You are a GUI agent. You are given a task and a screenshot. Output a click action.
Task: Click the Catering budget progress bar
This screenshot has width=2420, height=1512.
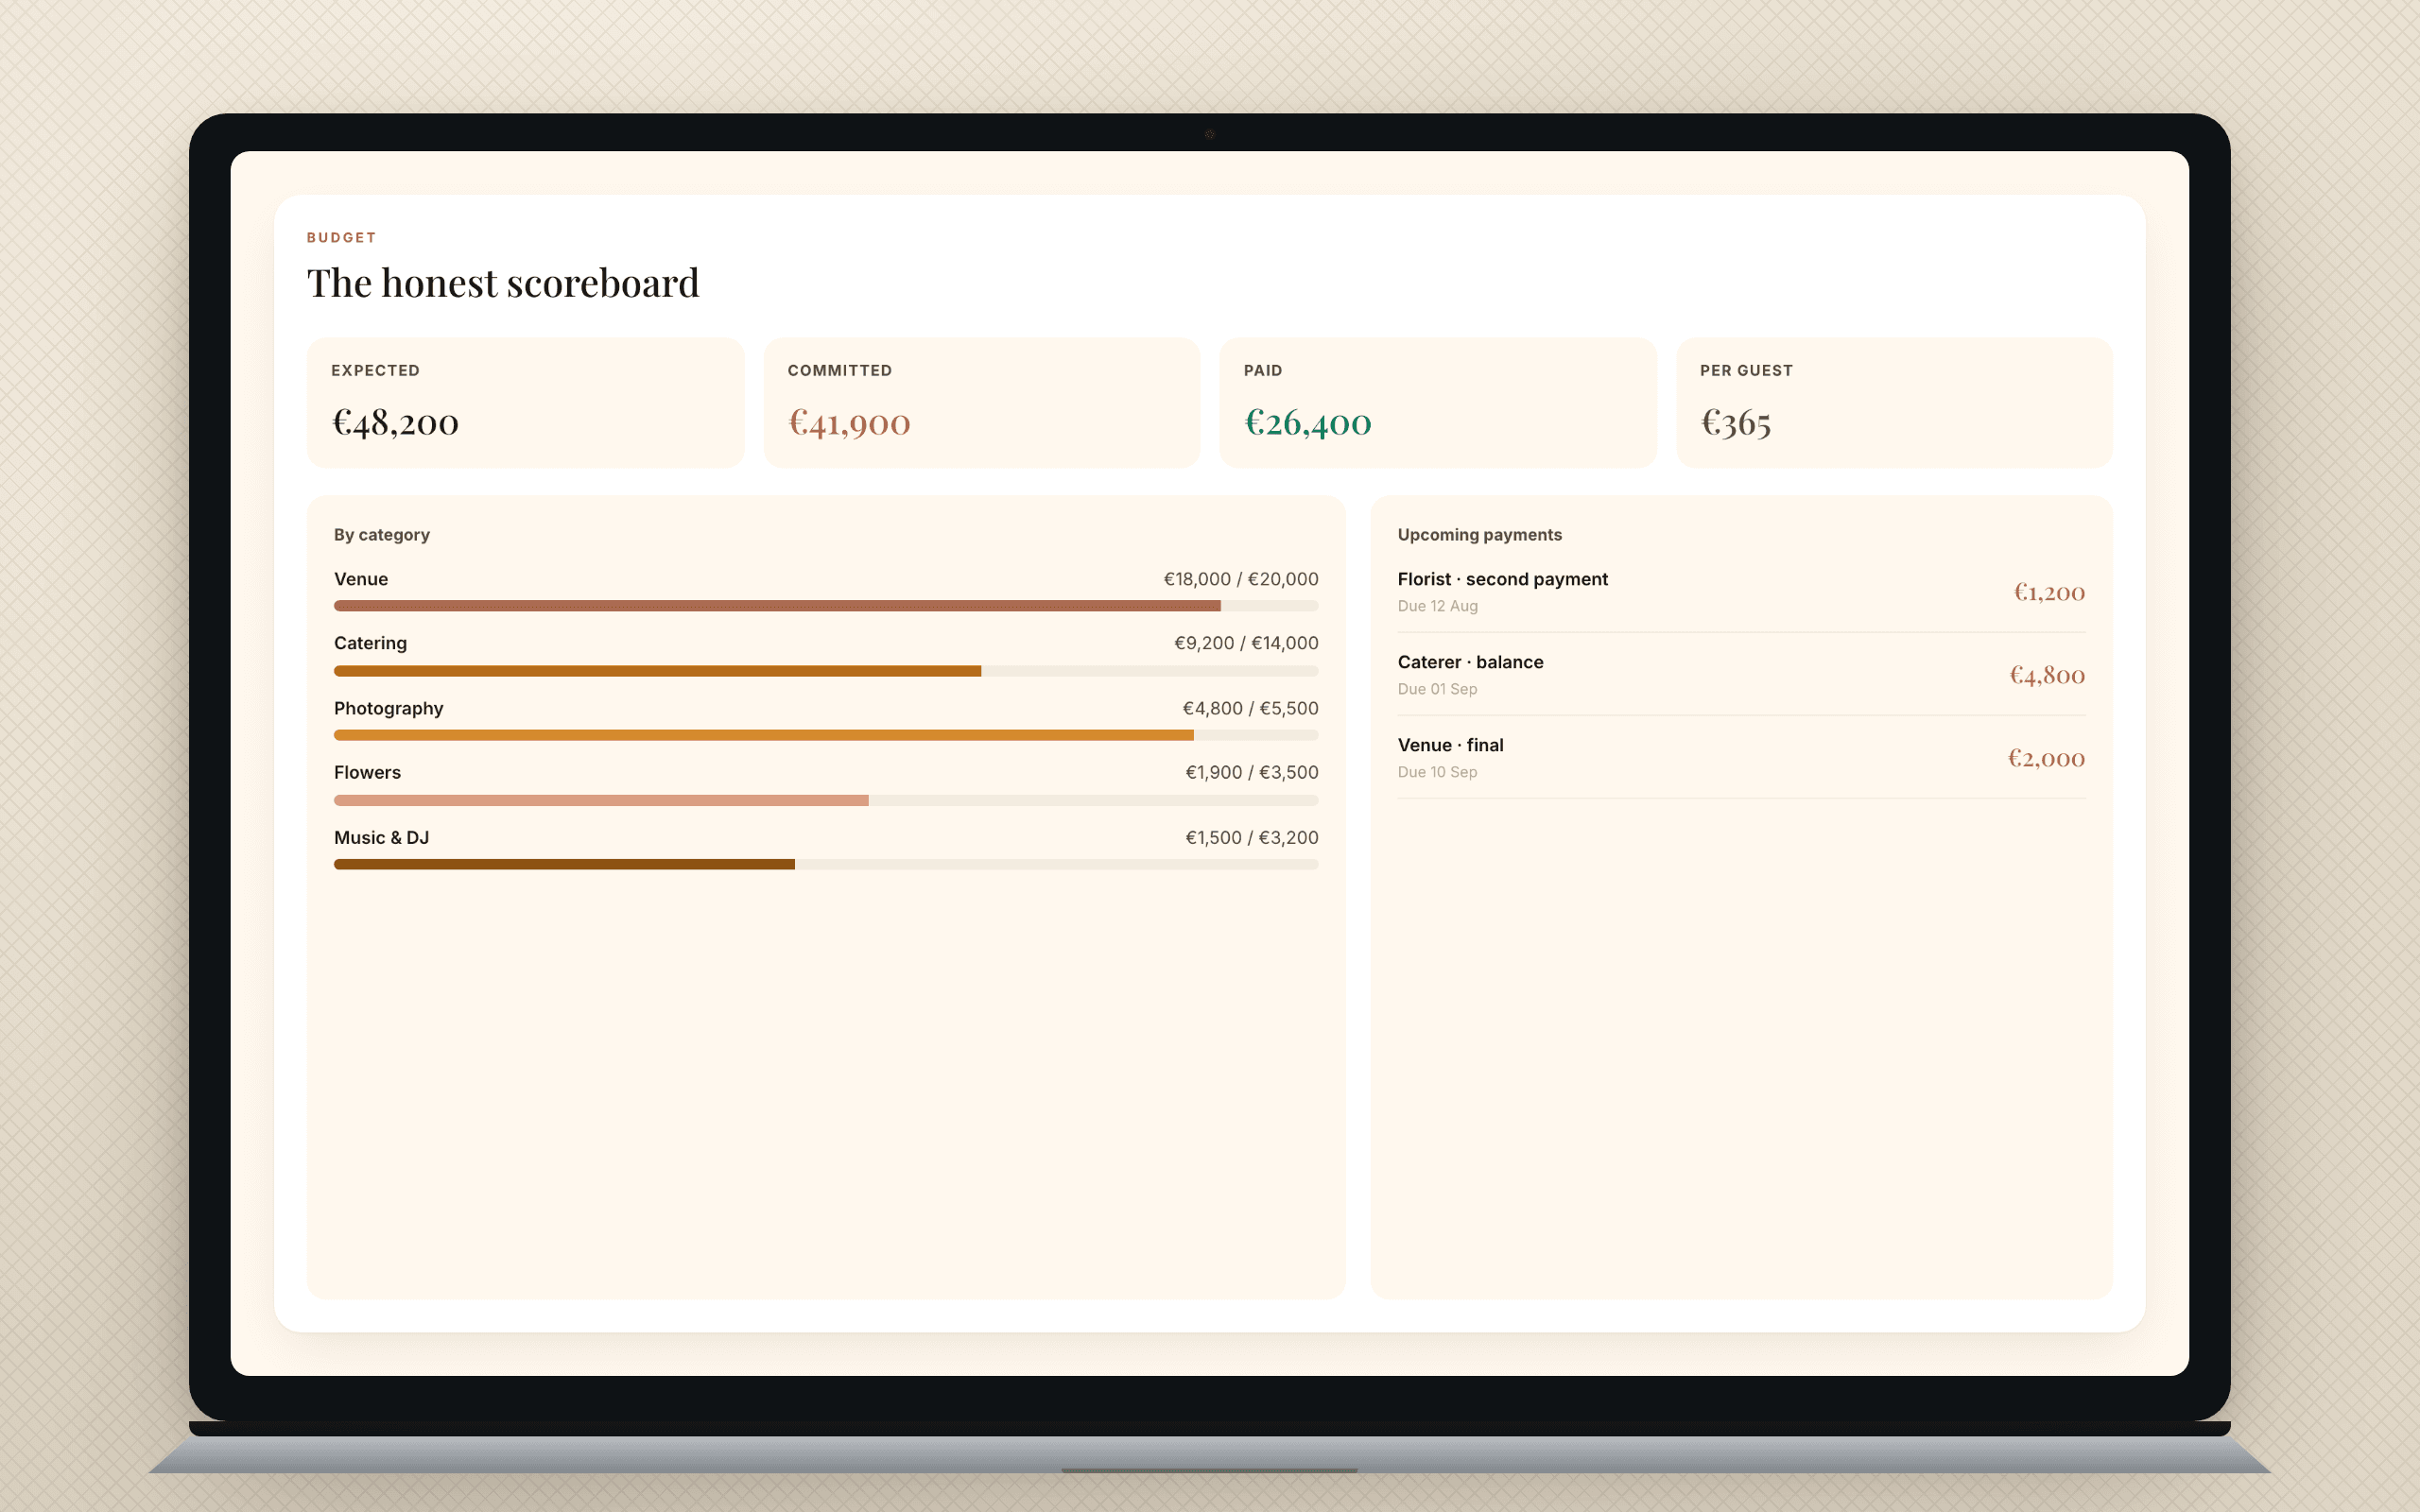(x=826, y=671)
